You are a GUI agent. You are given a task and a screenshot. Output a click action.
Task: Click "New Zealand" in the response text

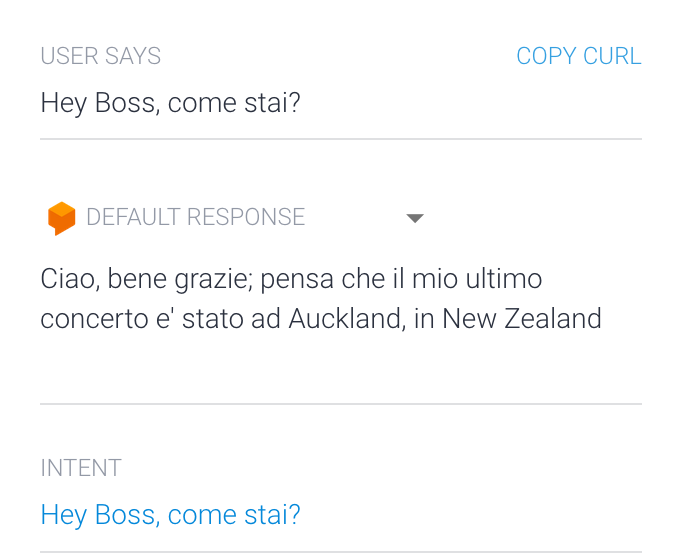pos(522,318)
